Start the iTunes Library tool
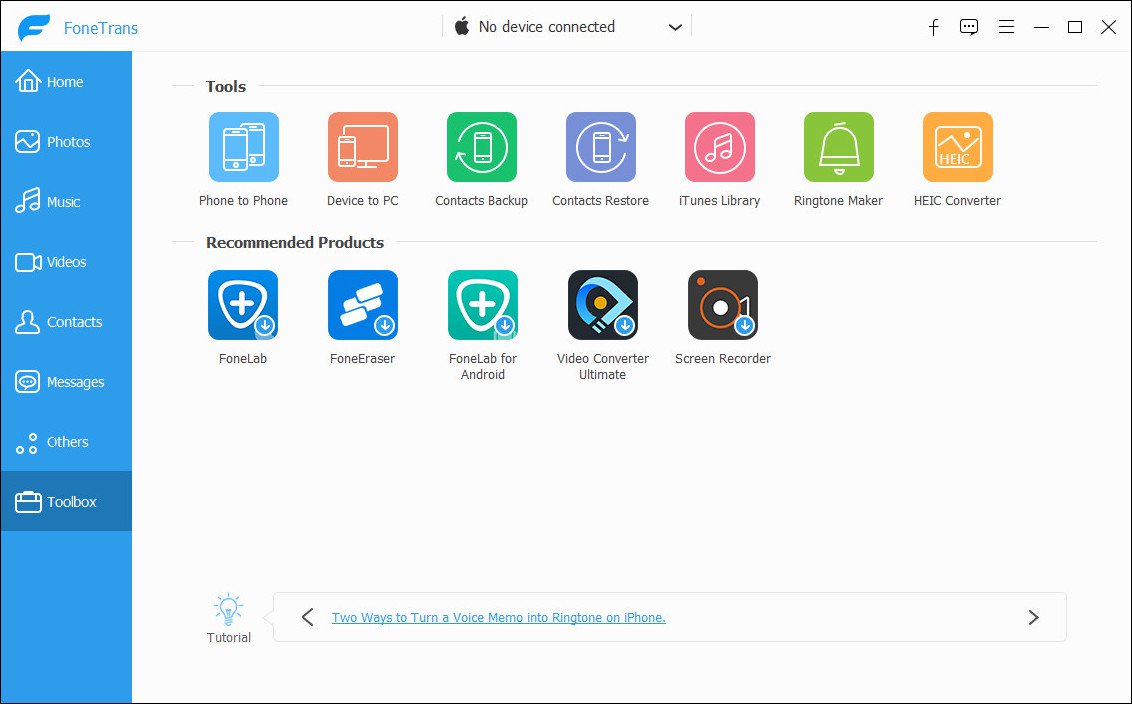Image resolution: width=1132 pixels, height=704 pixels. click(719, 146)
